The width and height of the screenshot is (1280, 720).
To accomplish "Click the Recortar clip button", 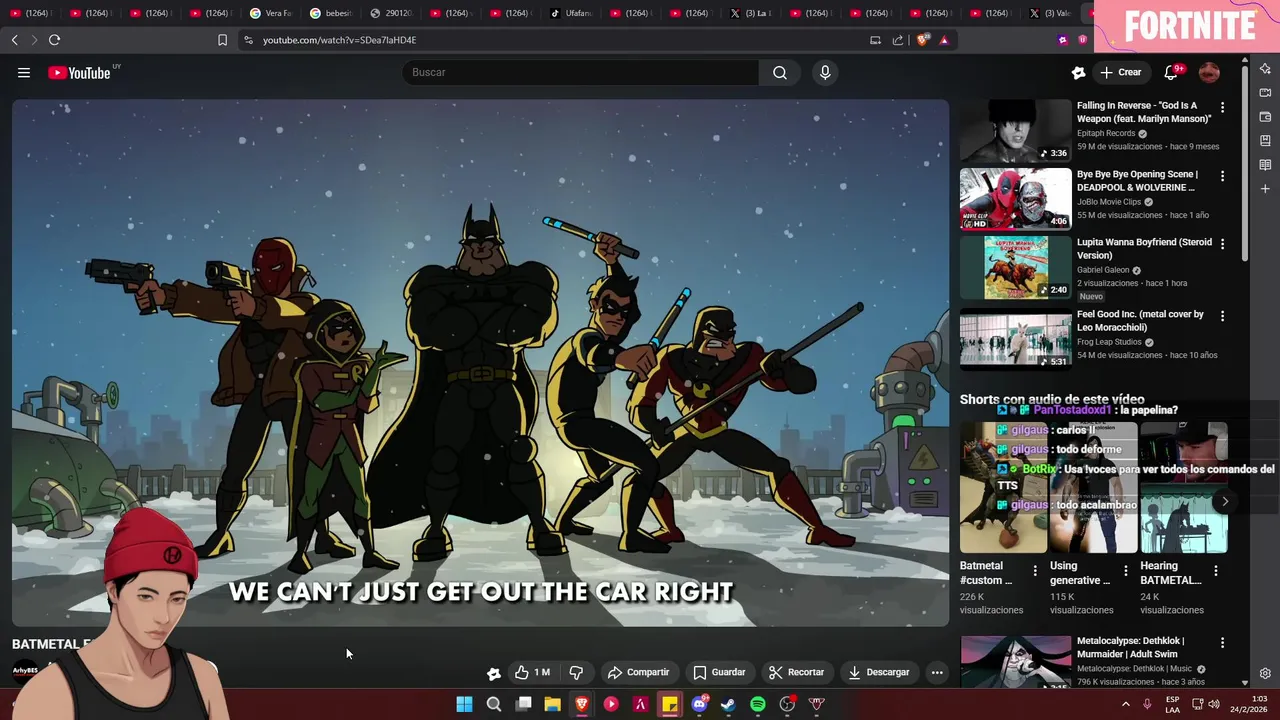I will click(x=796, y=672).
